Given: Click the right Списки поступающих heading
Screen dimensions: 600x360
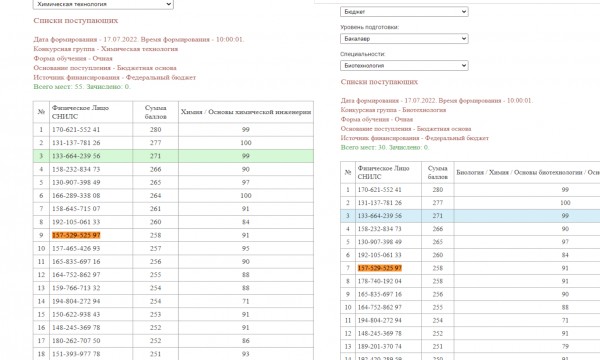Looking at the screenshot, I should (379, 82).
